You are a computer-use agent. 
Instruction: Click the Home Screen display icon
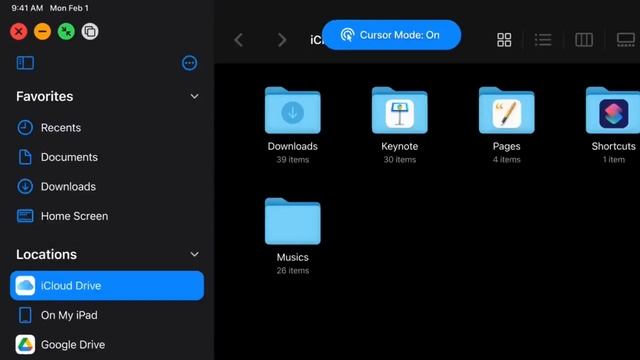[25, 216]
